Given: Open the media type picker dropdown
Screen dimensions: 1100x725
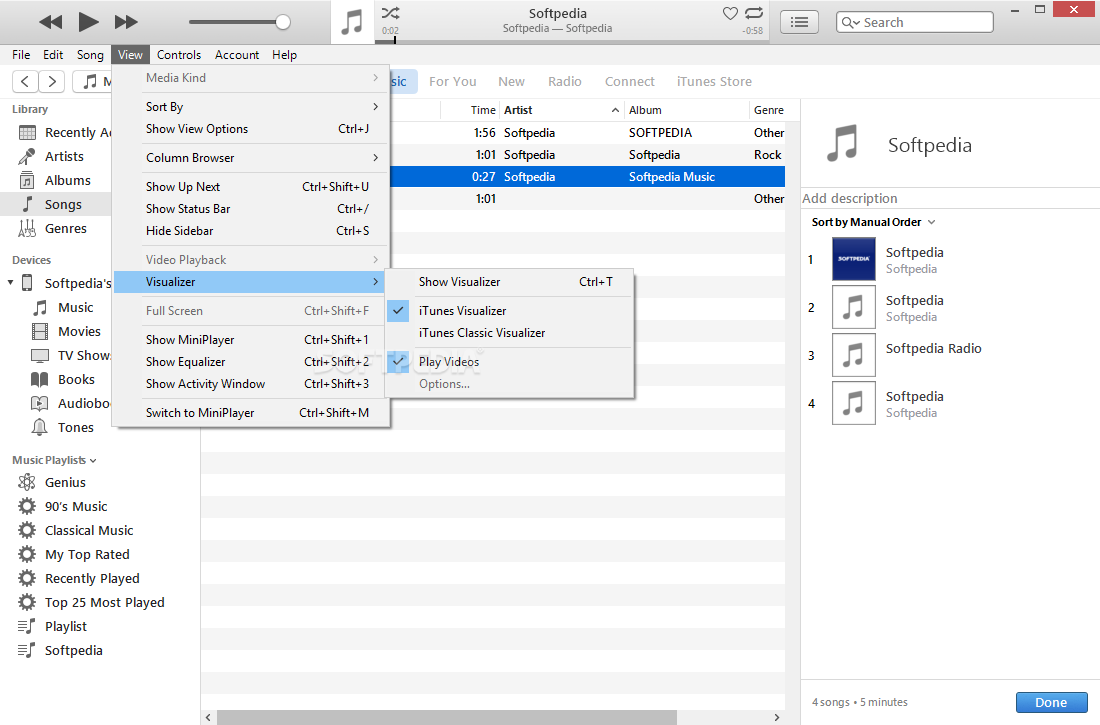Looking at the screenshot, I should pyautogui.click(x=92, y=81).
